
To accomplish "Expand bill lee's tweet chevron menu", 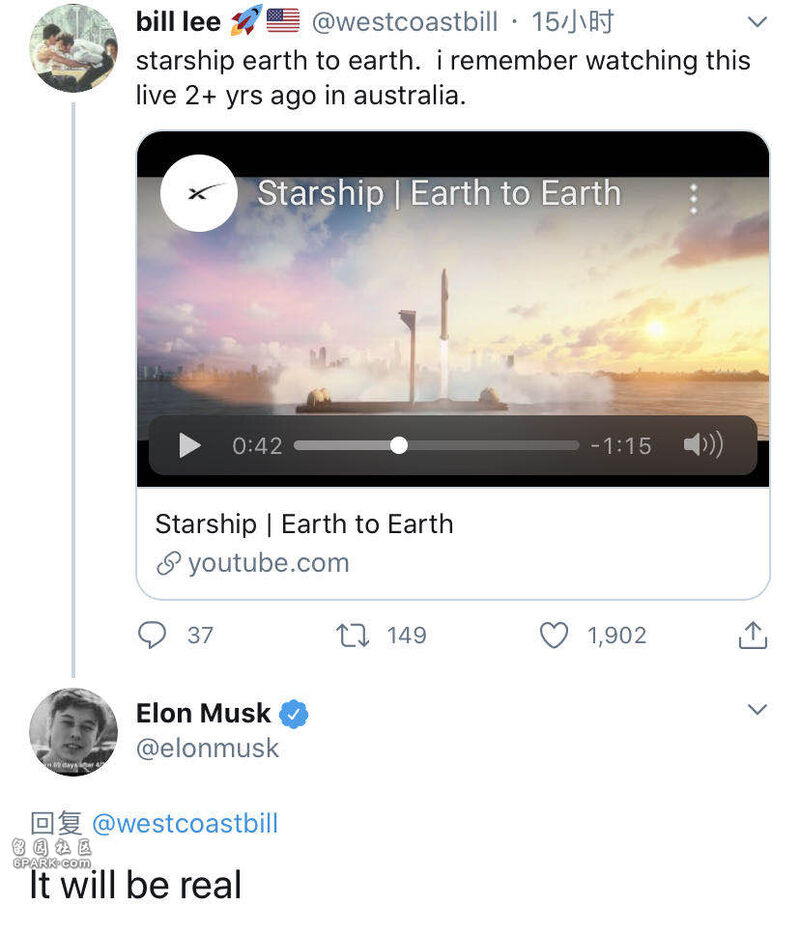I will [757, 23].
